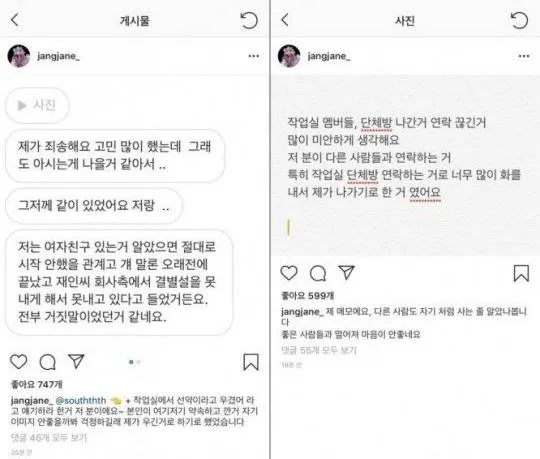Screen dimensions: 540x459
Task: Open three-dot options on right post
Action: pos(524,56)
